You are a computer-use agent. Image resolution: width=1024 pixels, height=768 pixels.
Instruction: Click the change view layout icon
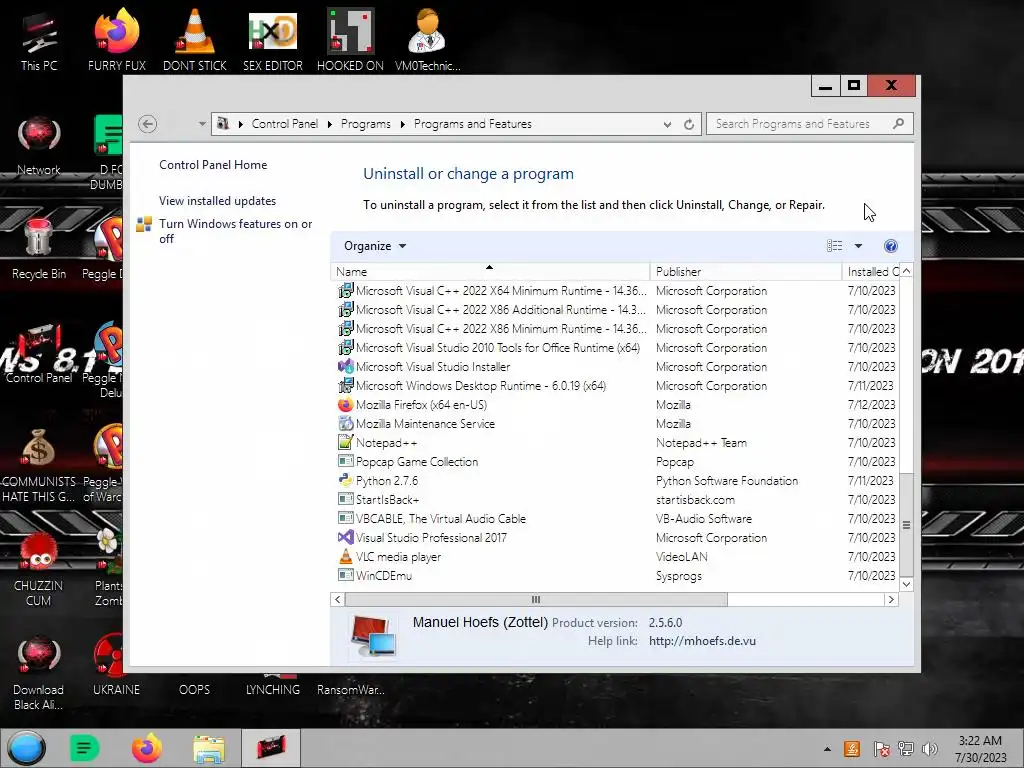tap(834, 246)
